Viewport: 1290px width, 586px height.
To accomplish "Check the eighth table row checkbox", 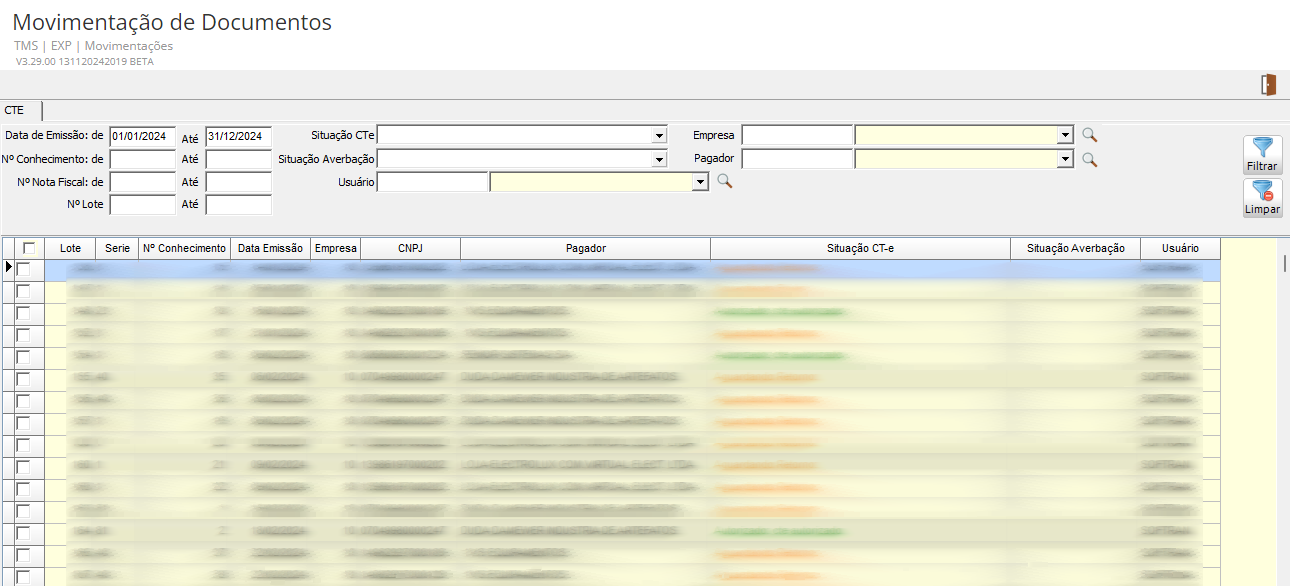I will (x=23, y=423).
